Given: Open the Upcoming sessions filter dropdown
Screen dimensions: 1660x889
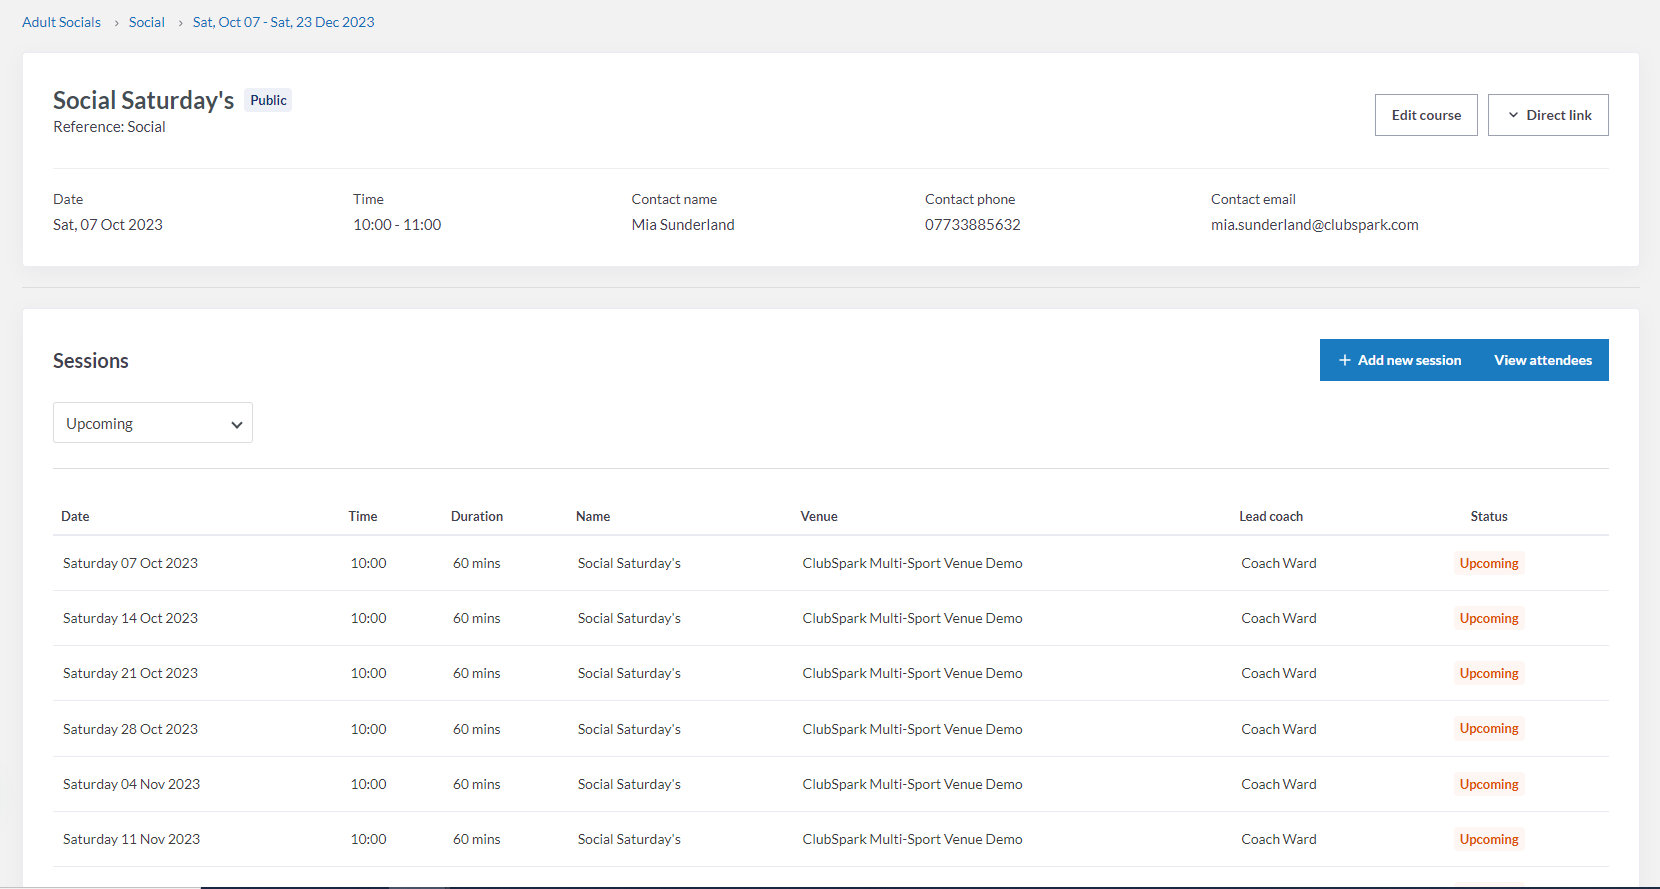Looking at the screenshot, I should pos(152,423).
